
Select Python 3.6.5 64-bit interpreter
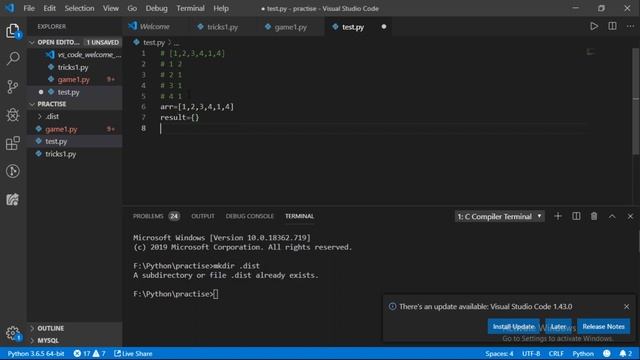point(36,353)
